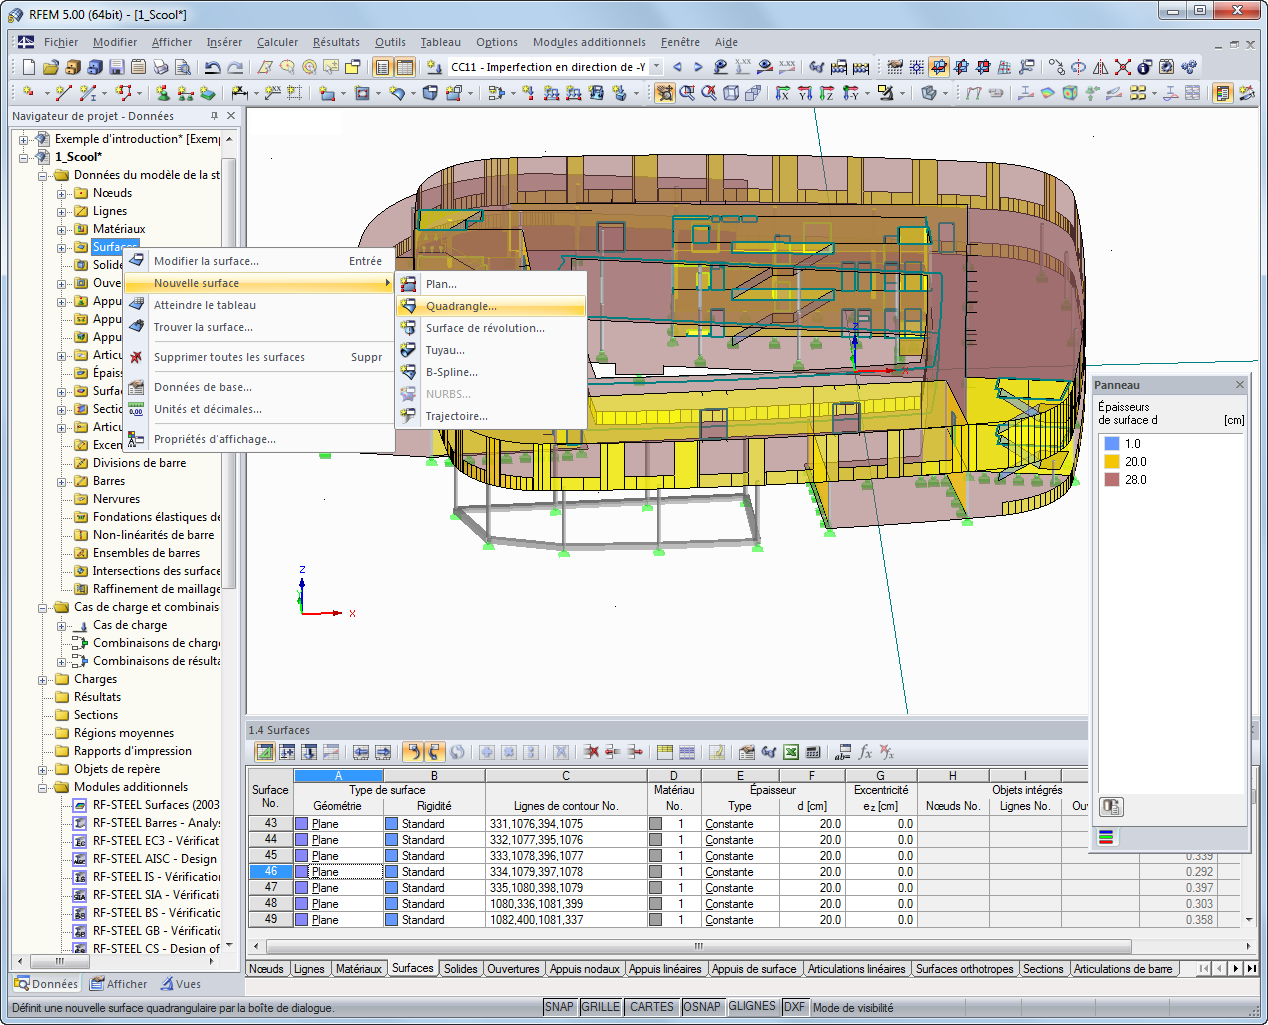Switch navigator to Afficher tab
Image resolution: width=1268 pixels, height=1025 pixels.
coord(118,984)
